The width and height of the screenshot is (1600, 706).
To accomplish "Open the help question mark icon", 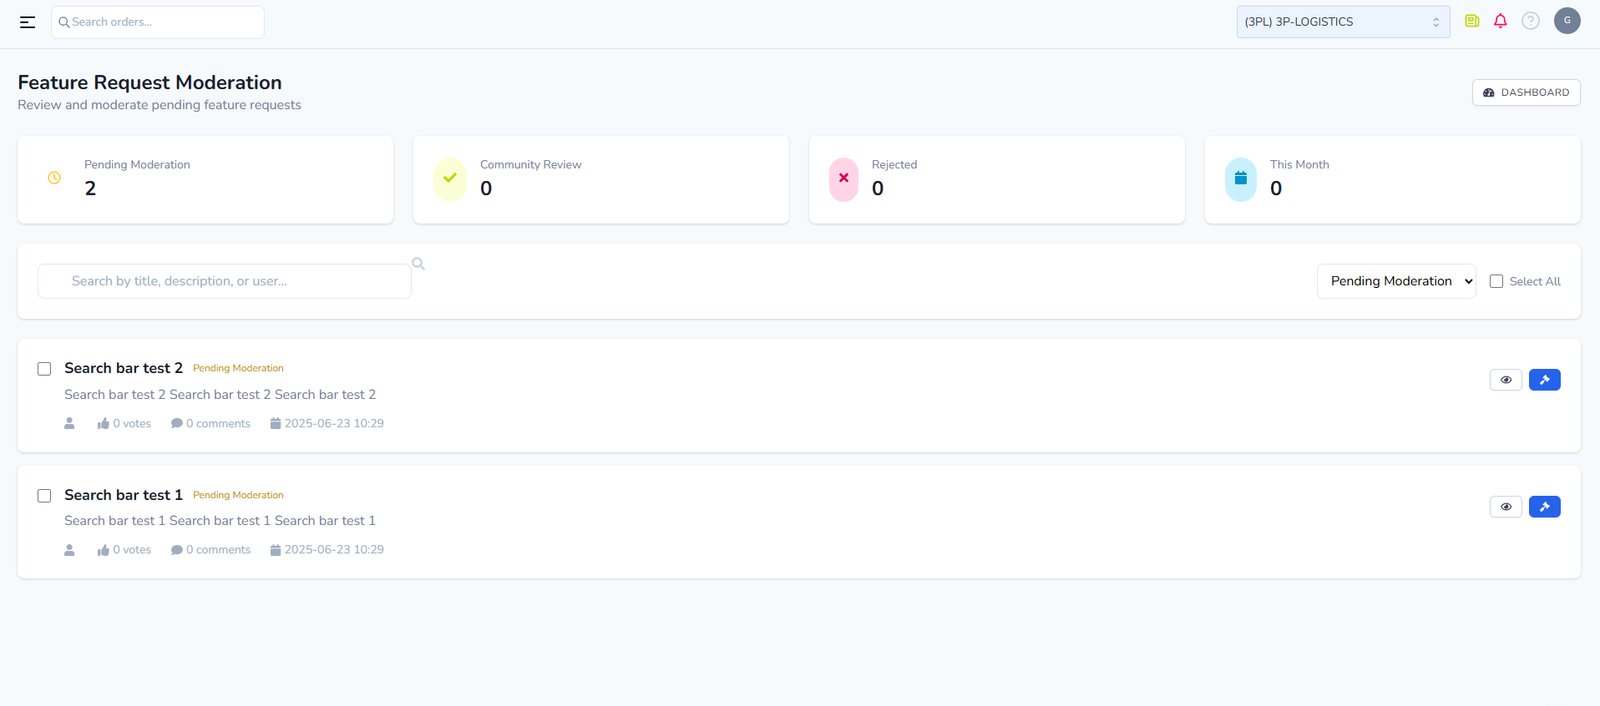I will (x=1530, y=21).
